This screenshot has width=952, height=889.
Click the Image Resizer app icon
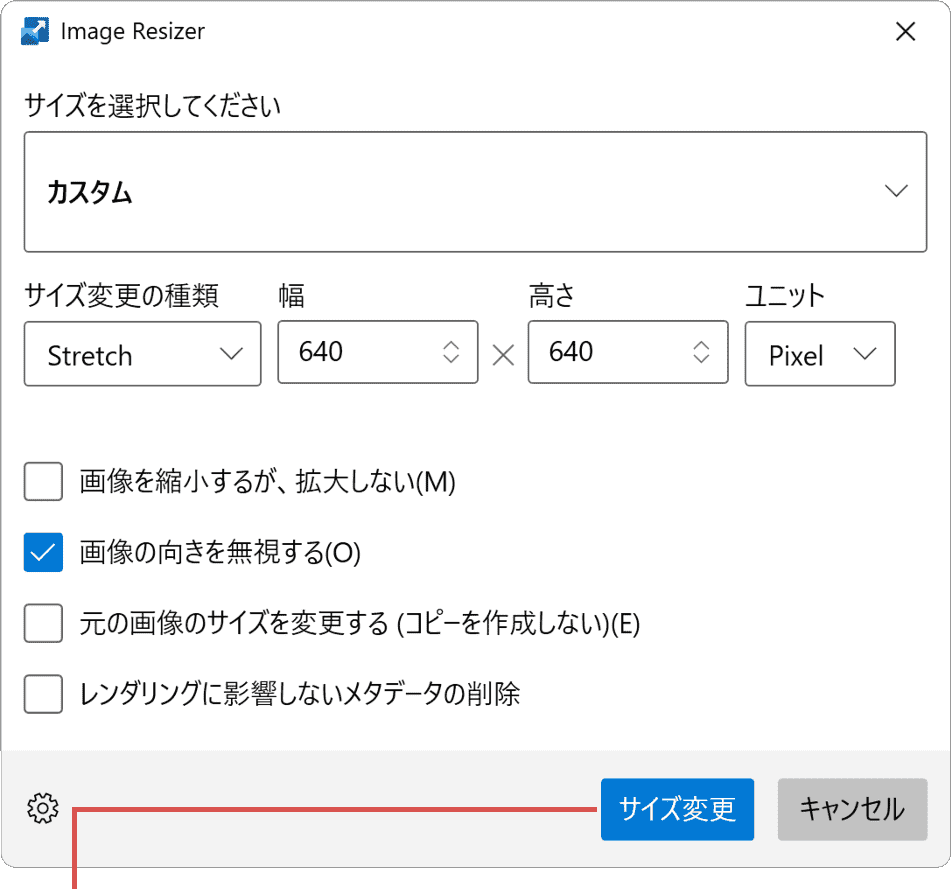click(x=35, y=31)
